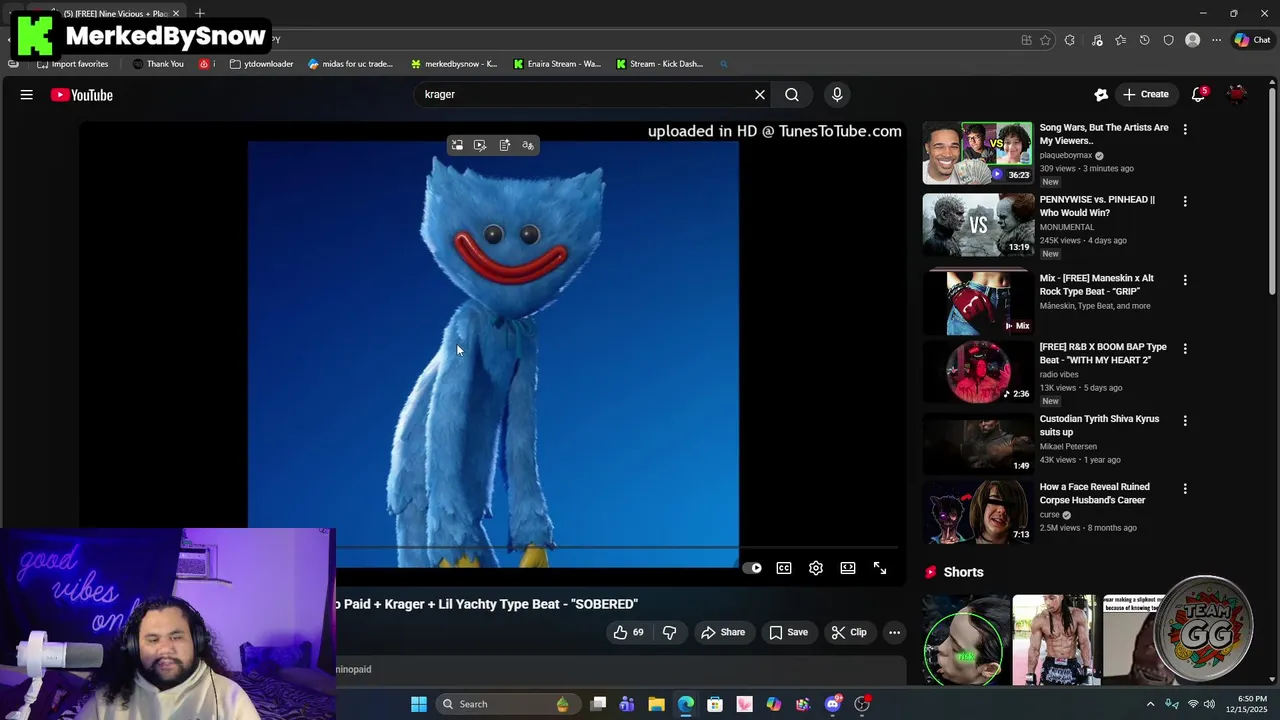Show hidden system tray icons

1150,704
